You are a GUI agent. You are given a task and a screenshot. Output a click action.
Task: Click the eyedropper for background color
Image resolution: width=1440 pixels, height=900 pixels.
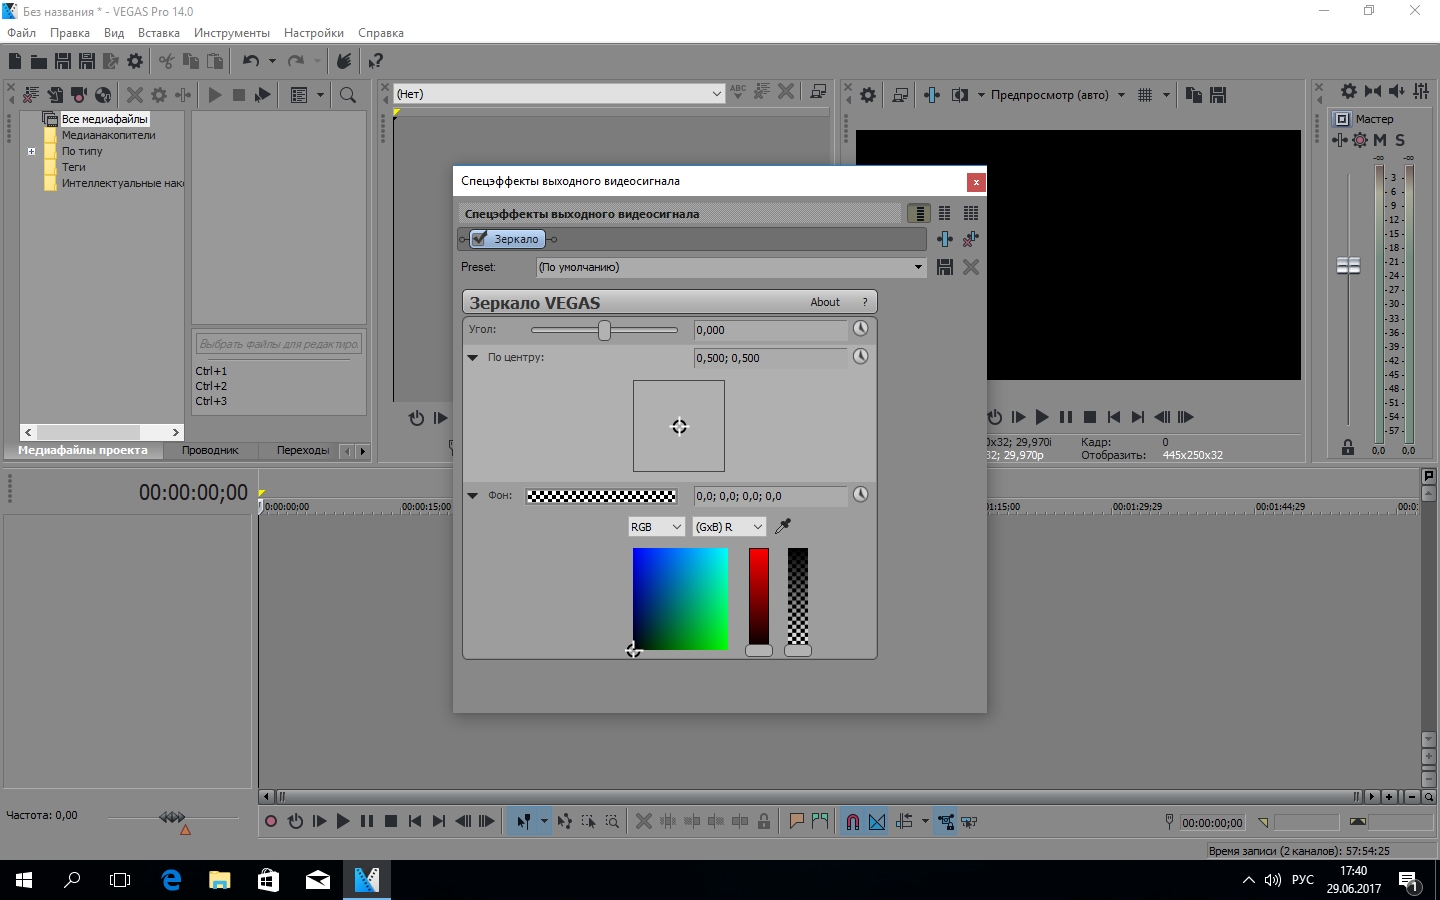coord(783,526)
